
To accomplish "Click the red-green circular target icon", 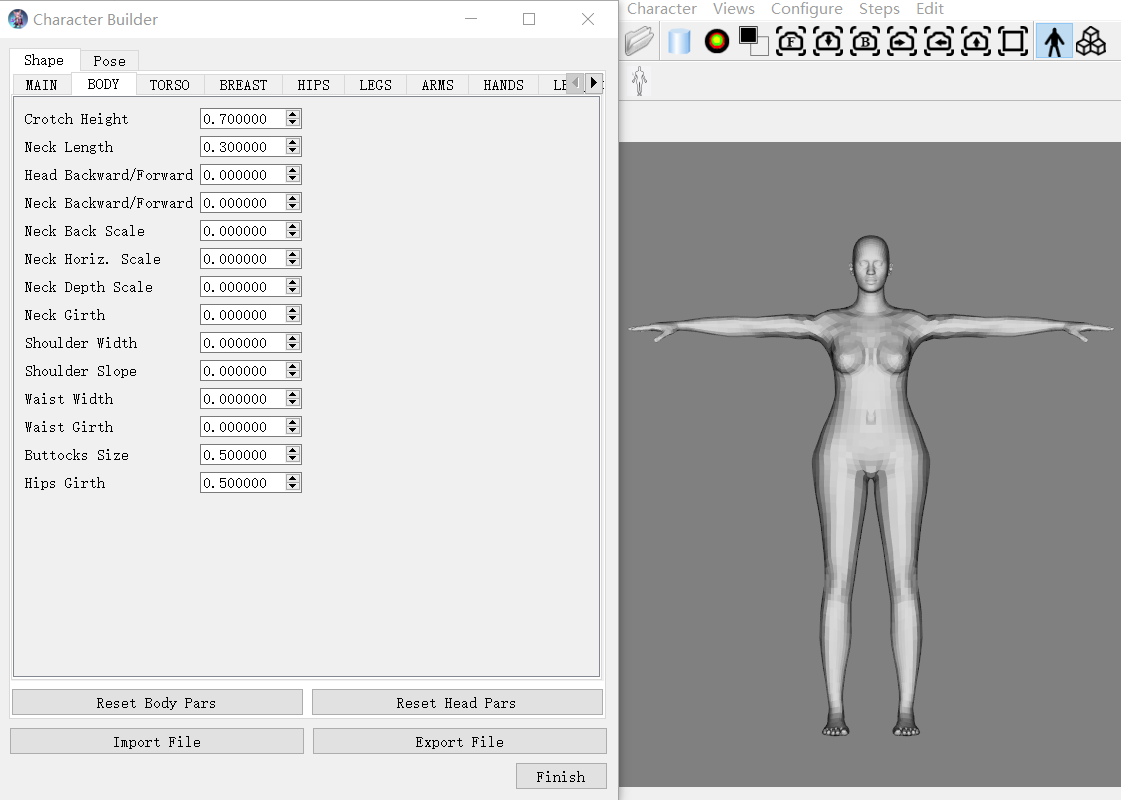I will coord(716,41).
